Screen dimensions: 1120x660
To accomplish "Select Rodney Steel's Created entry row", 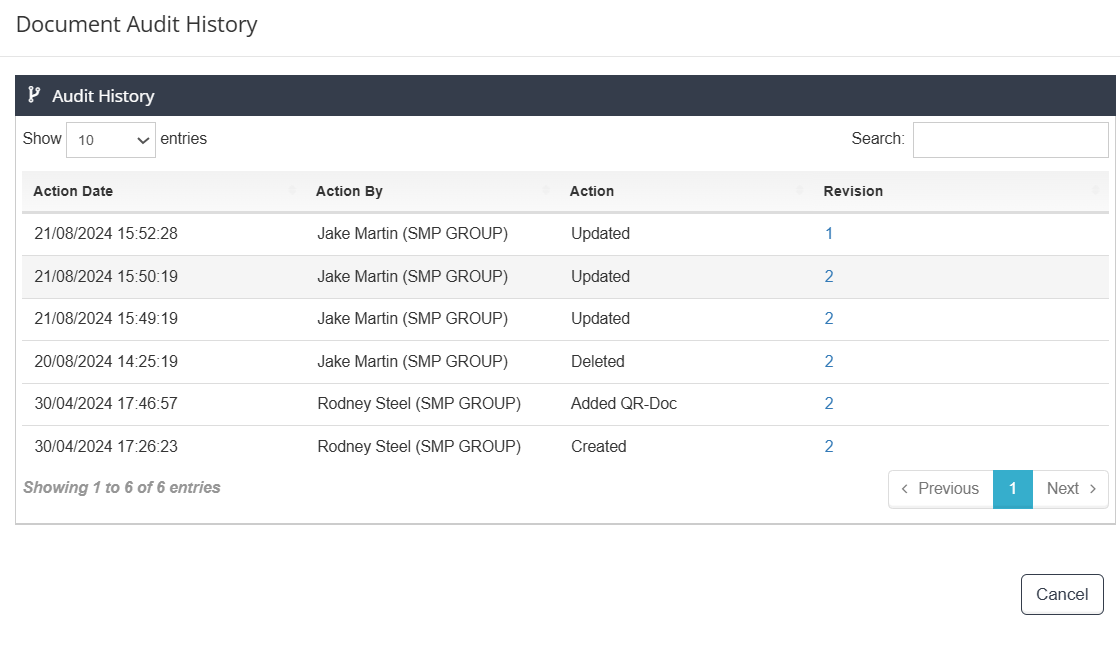I will (419, 447).
